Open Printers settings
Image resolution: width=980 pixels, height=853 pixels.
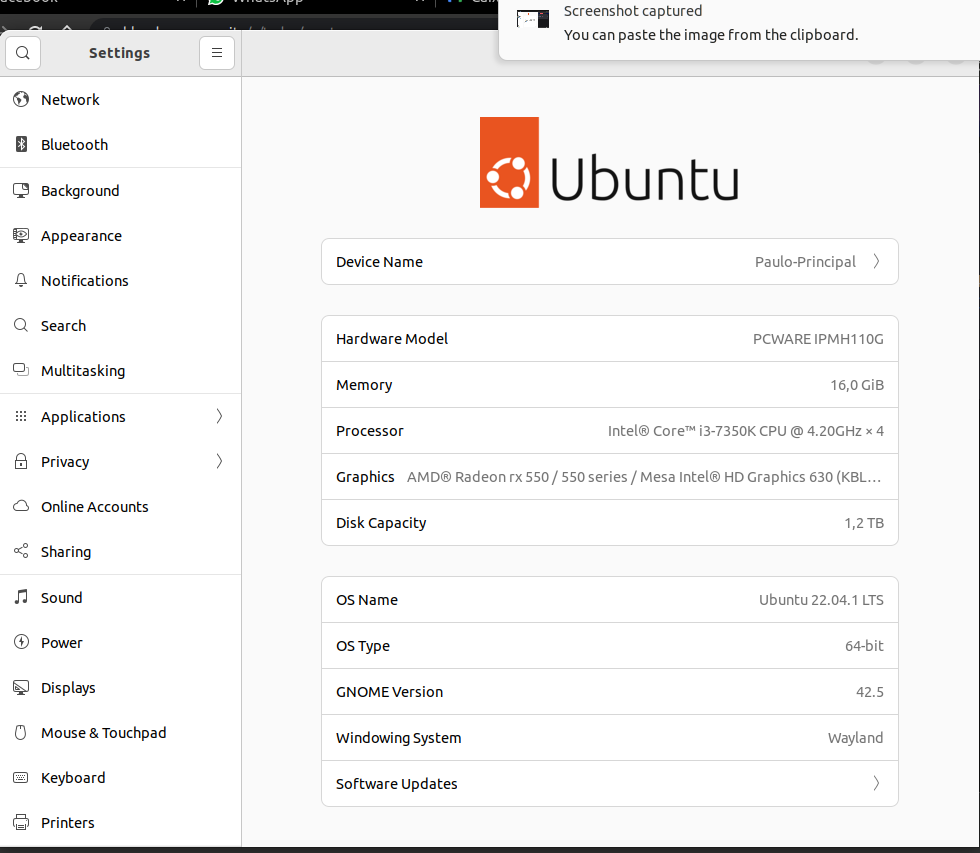[x=121, y=822]
